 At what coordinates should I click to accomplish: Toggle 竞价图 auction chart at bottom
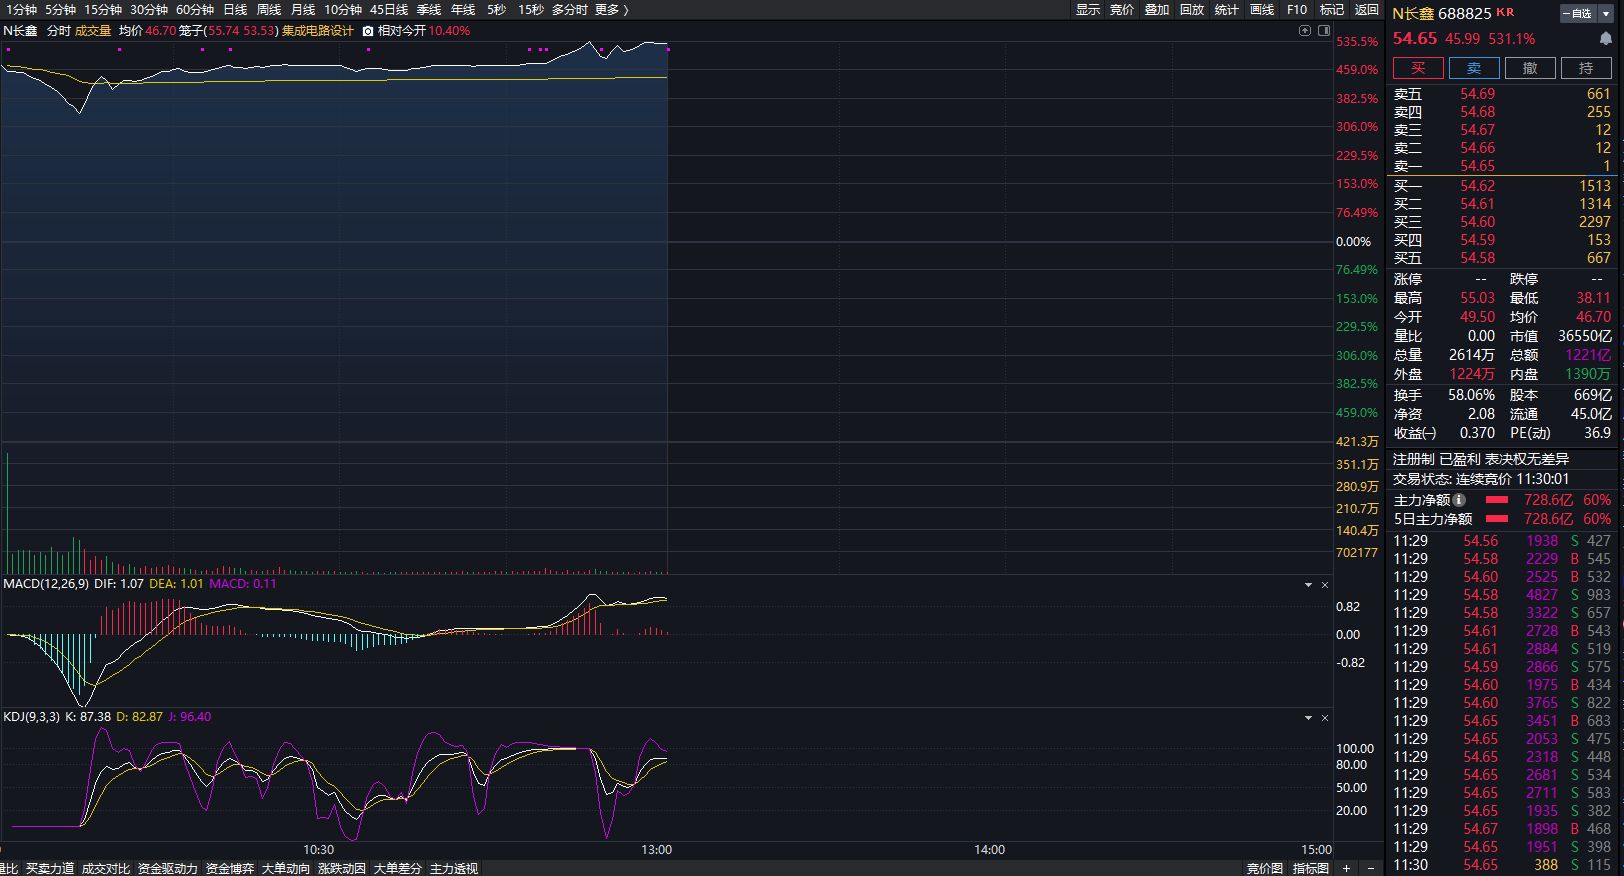pyautogui.click(x=1264, y=868)
